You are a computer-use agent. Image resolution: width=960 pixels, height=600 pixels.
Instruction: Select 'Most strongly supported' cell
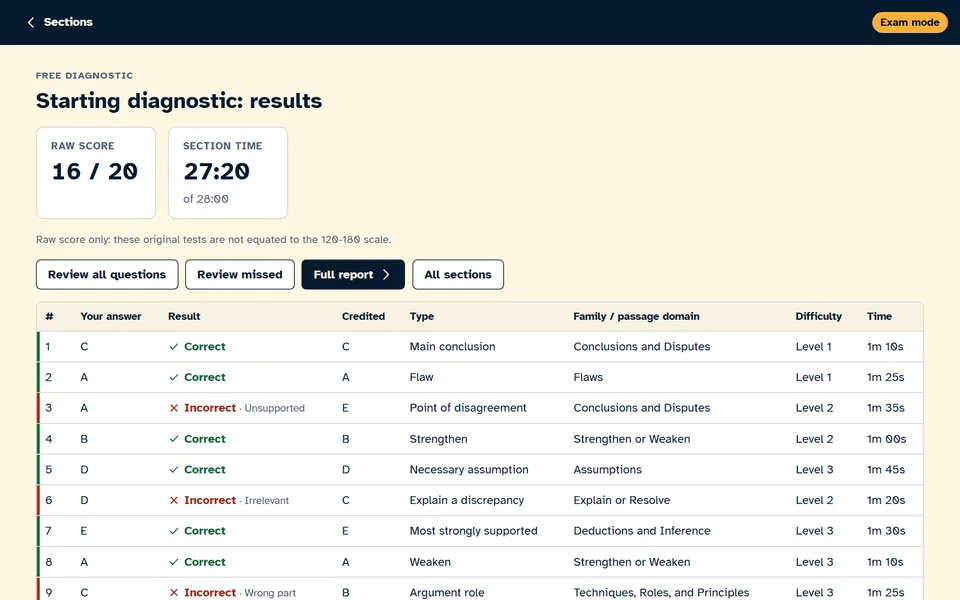pos(473,531)
